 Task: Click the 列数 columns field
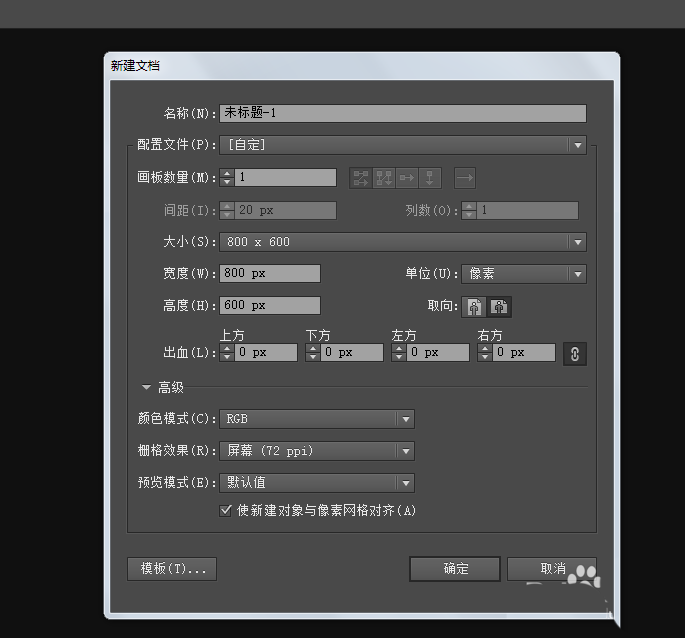pos(528,210)
